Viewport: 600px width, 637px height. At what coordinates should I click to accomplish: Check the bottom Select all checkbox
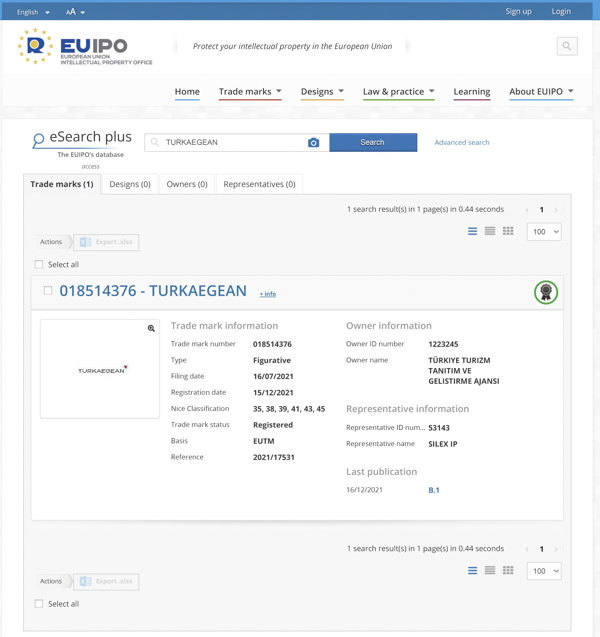pos(39,604)
